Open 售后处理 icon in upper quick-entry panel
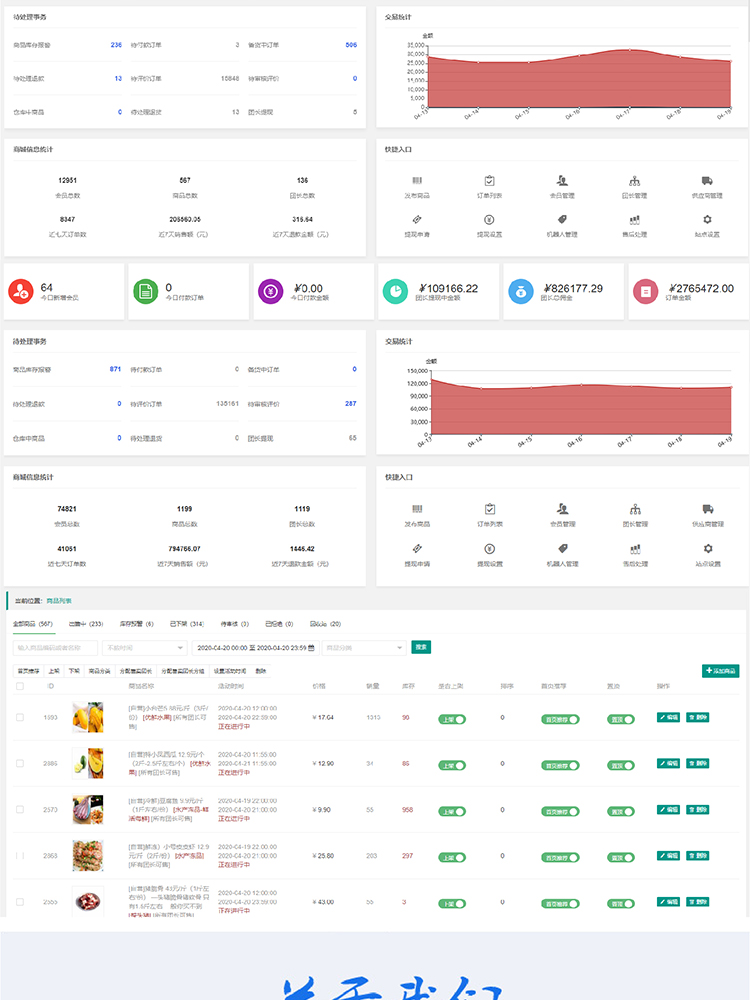This screenshot has height=1000, width=750. [x=635, y=219]
